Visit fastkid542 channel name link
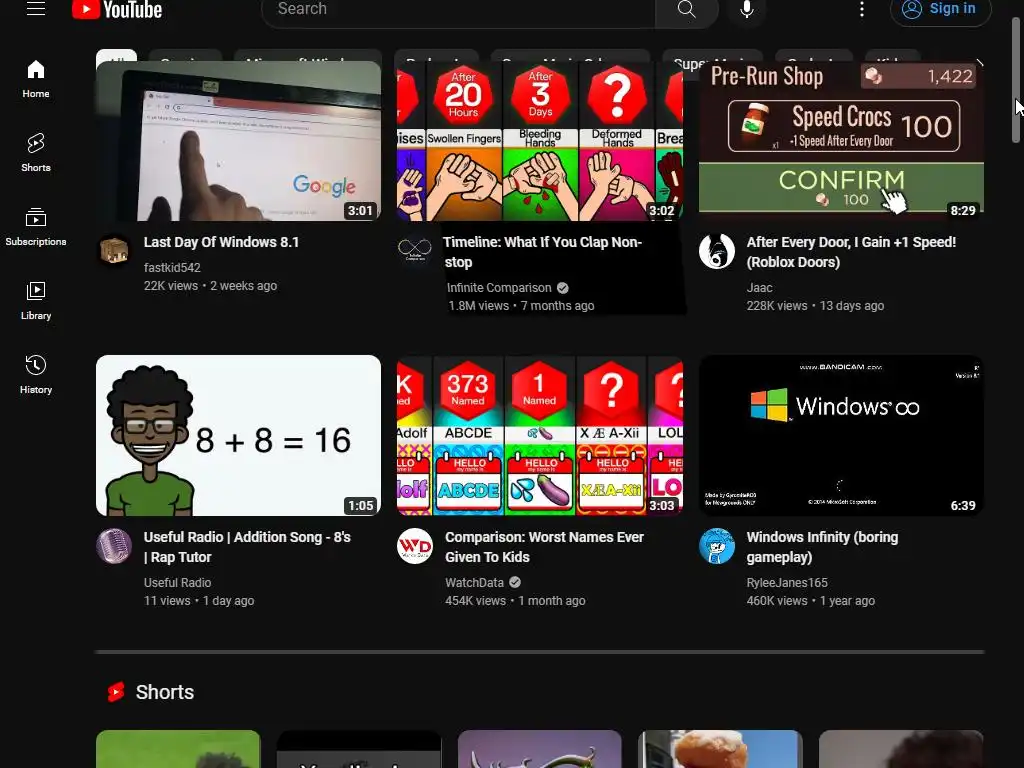Viewport: 1024px width, 768px height. (x=172, y=268)
